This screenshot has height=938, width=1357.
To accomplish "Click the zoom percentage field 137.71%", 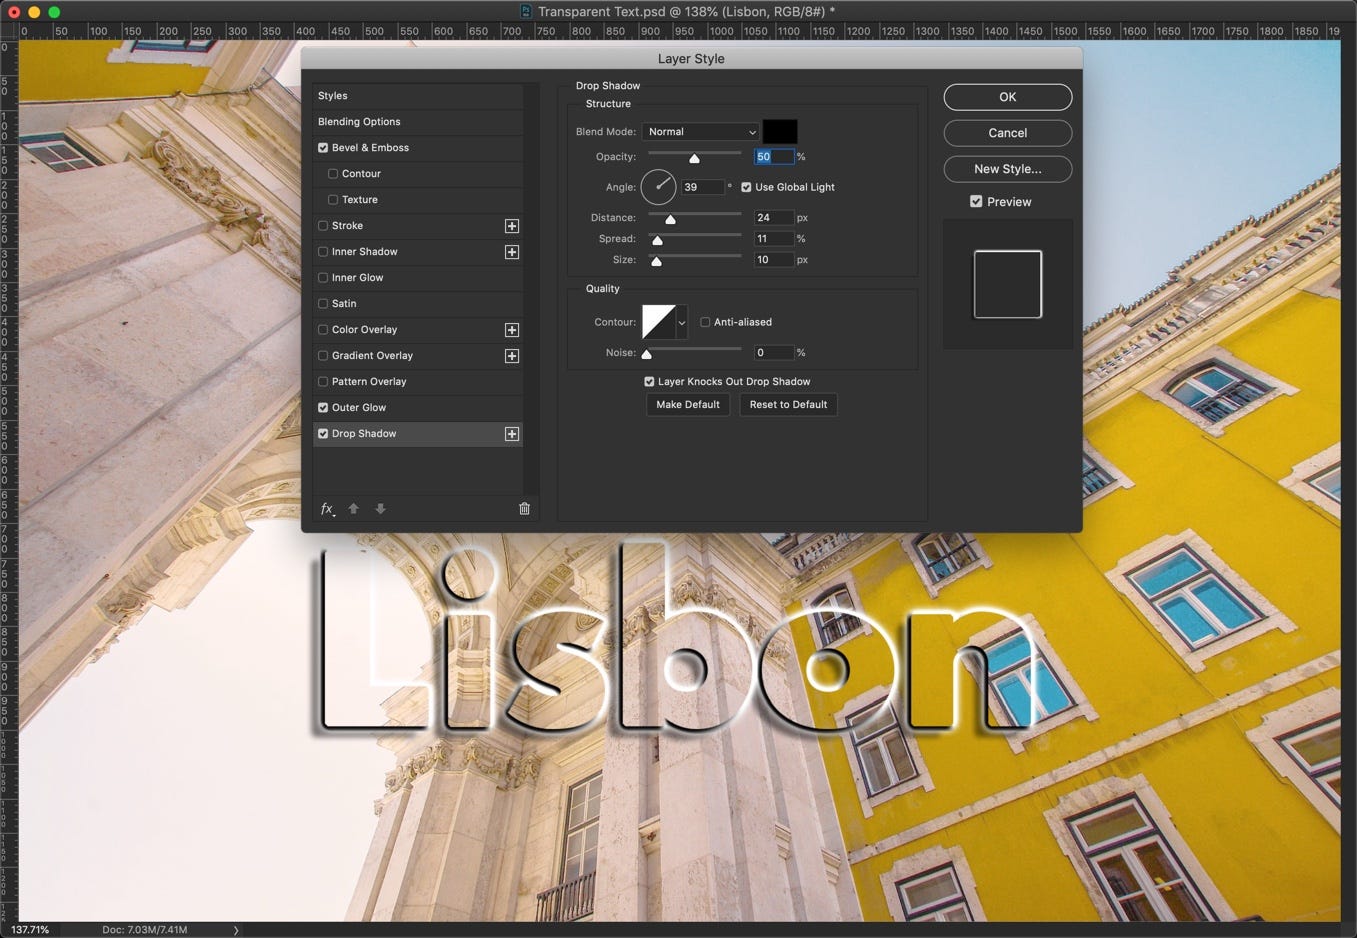I will coord(30,930).
